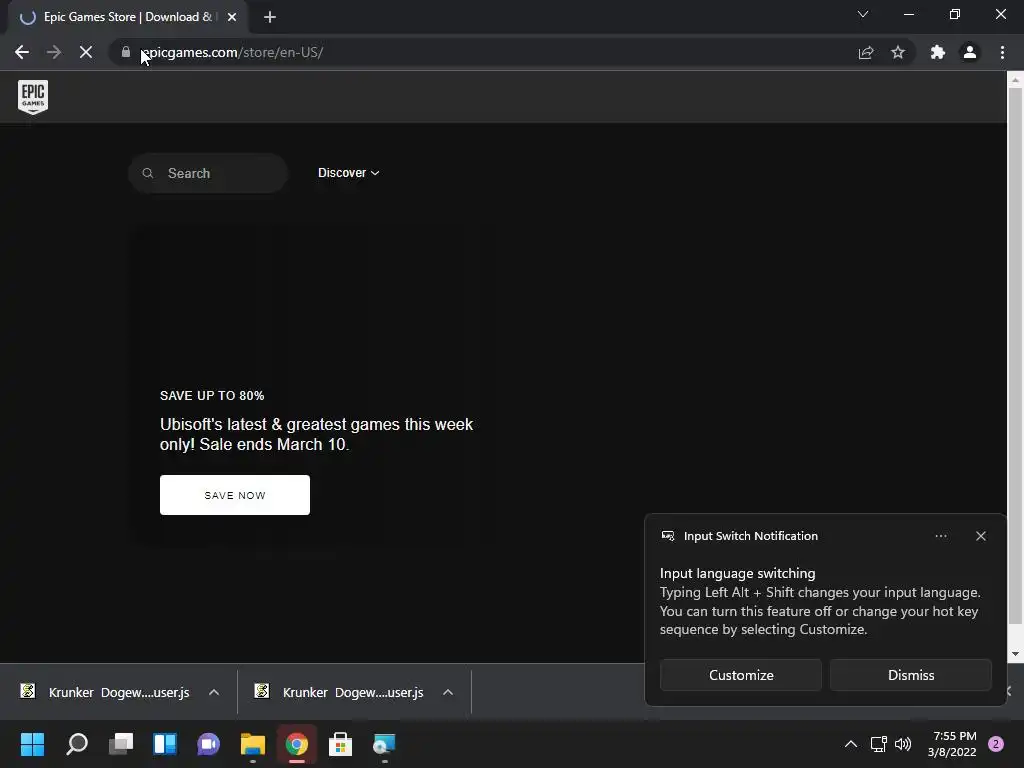Open Chrome three-dot menu
The width and height of the screenshot is (1024, 768).
pyautogui.click(x=1002, y=52)
